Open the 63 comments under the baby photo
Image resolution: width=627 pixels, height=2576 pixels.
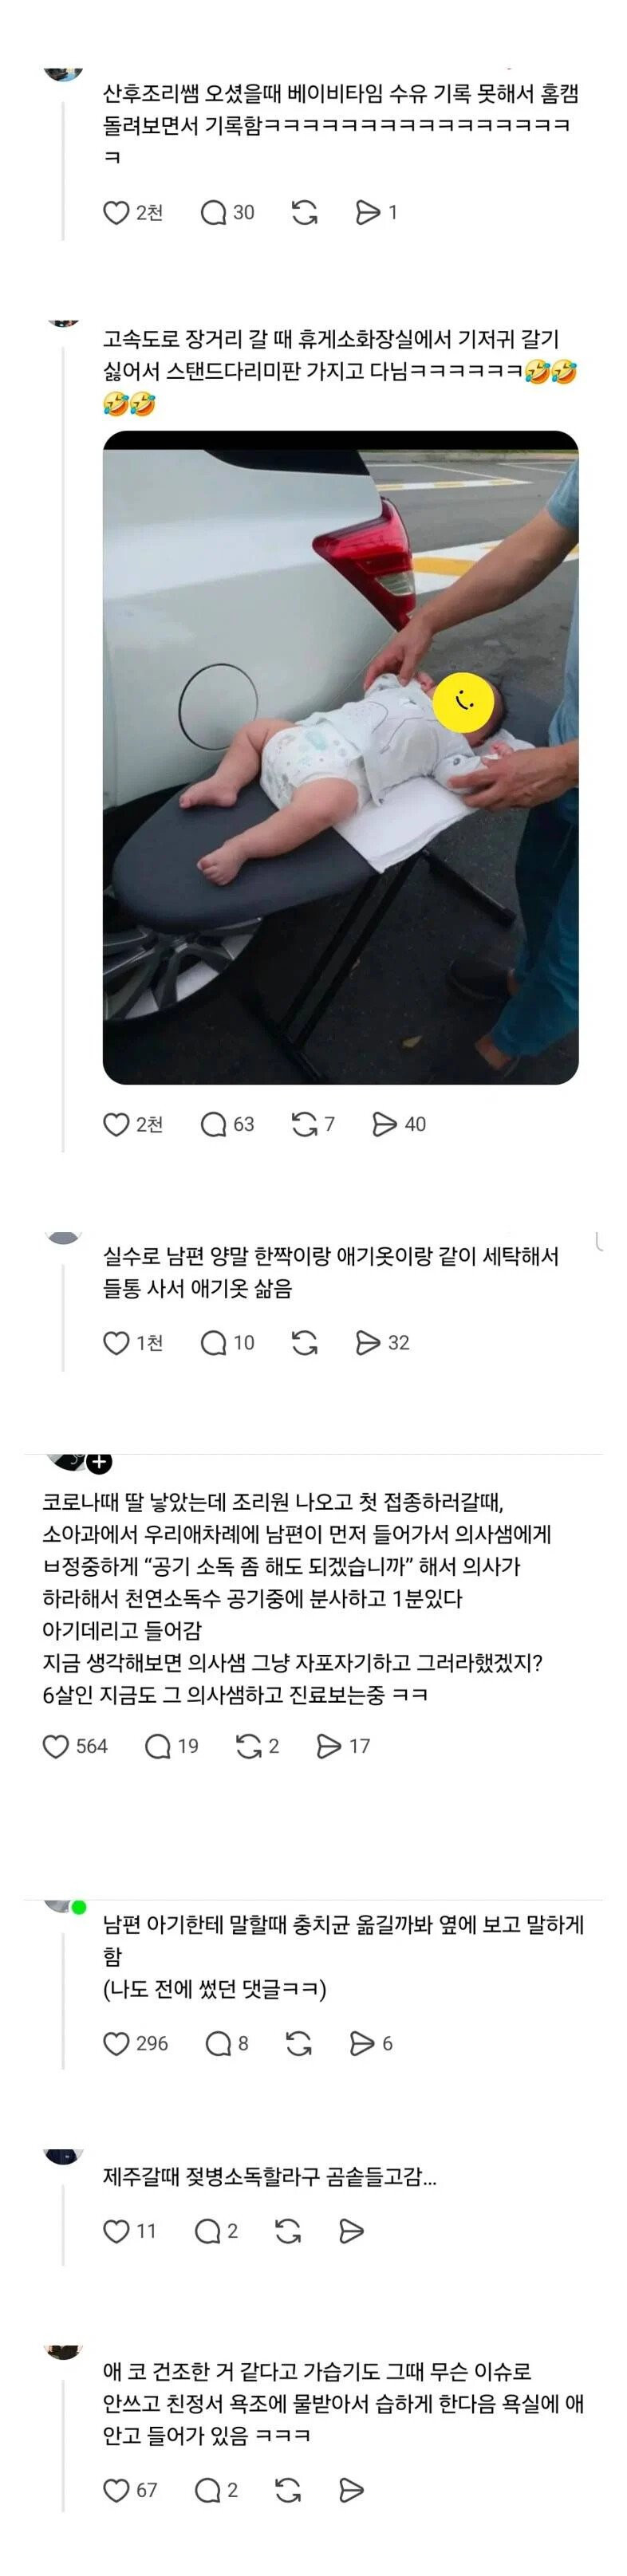click(227, 1124)
